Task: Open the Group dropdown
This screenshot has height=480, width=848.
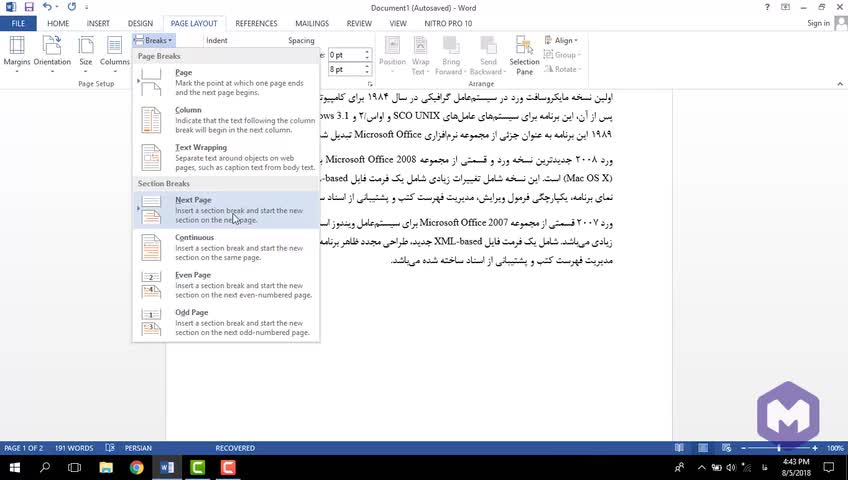Action: pyautogui.click(x=562, y=55)
